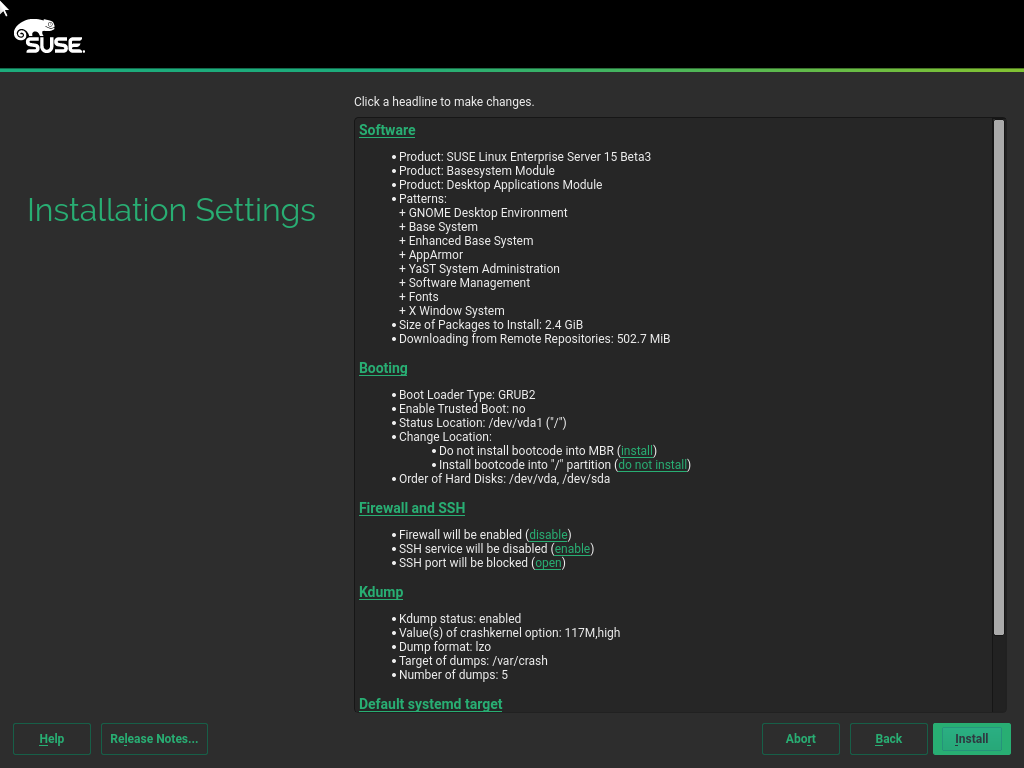Click 'do not install' link for partition bootcode
This screenshot has height=768, width=1024.
coord(654,465)
